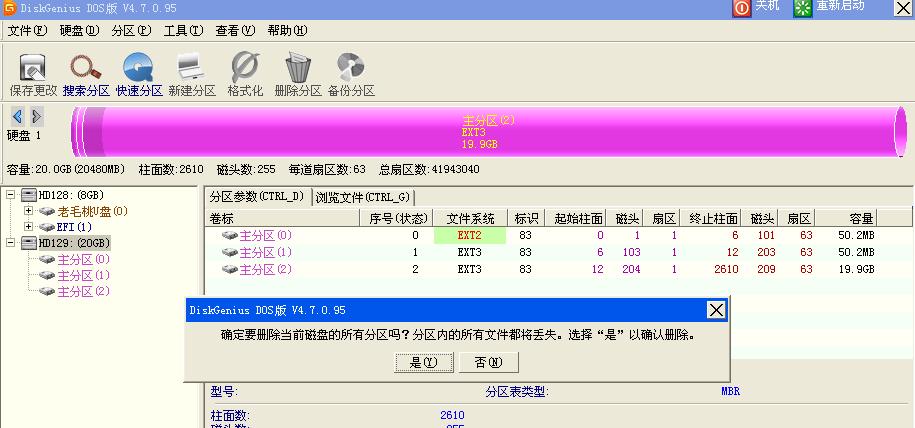This screenshot has height=428, width=915.
Task: Click the 2610 end cylinder cell in the table
Action: pos(726,269)
